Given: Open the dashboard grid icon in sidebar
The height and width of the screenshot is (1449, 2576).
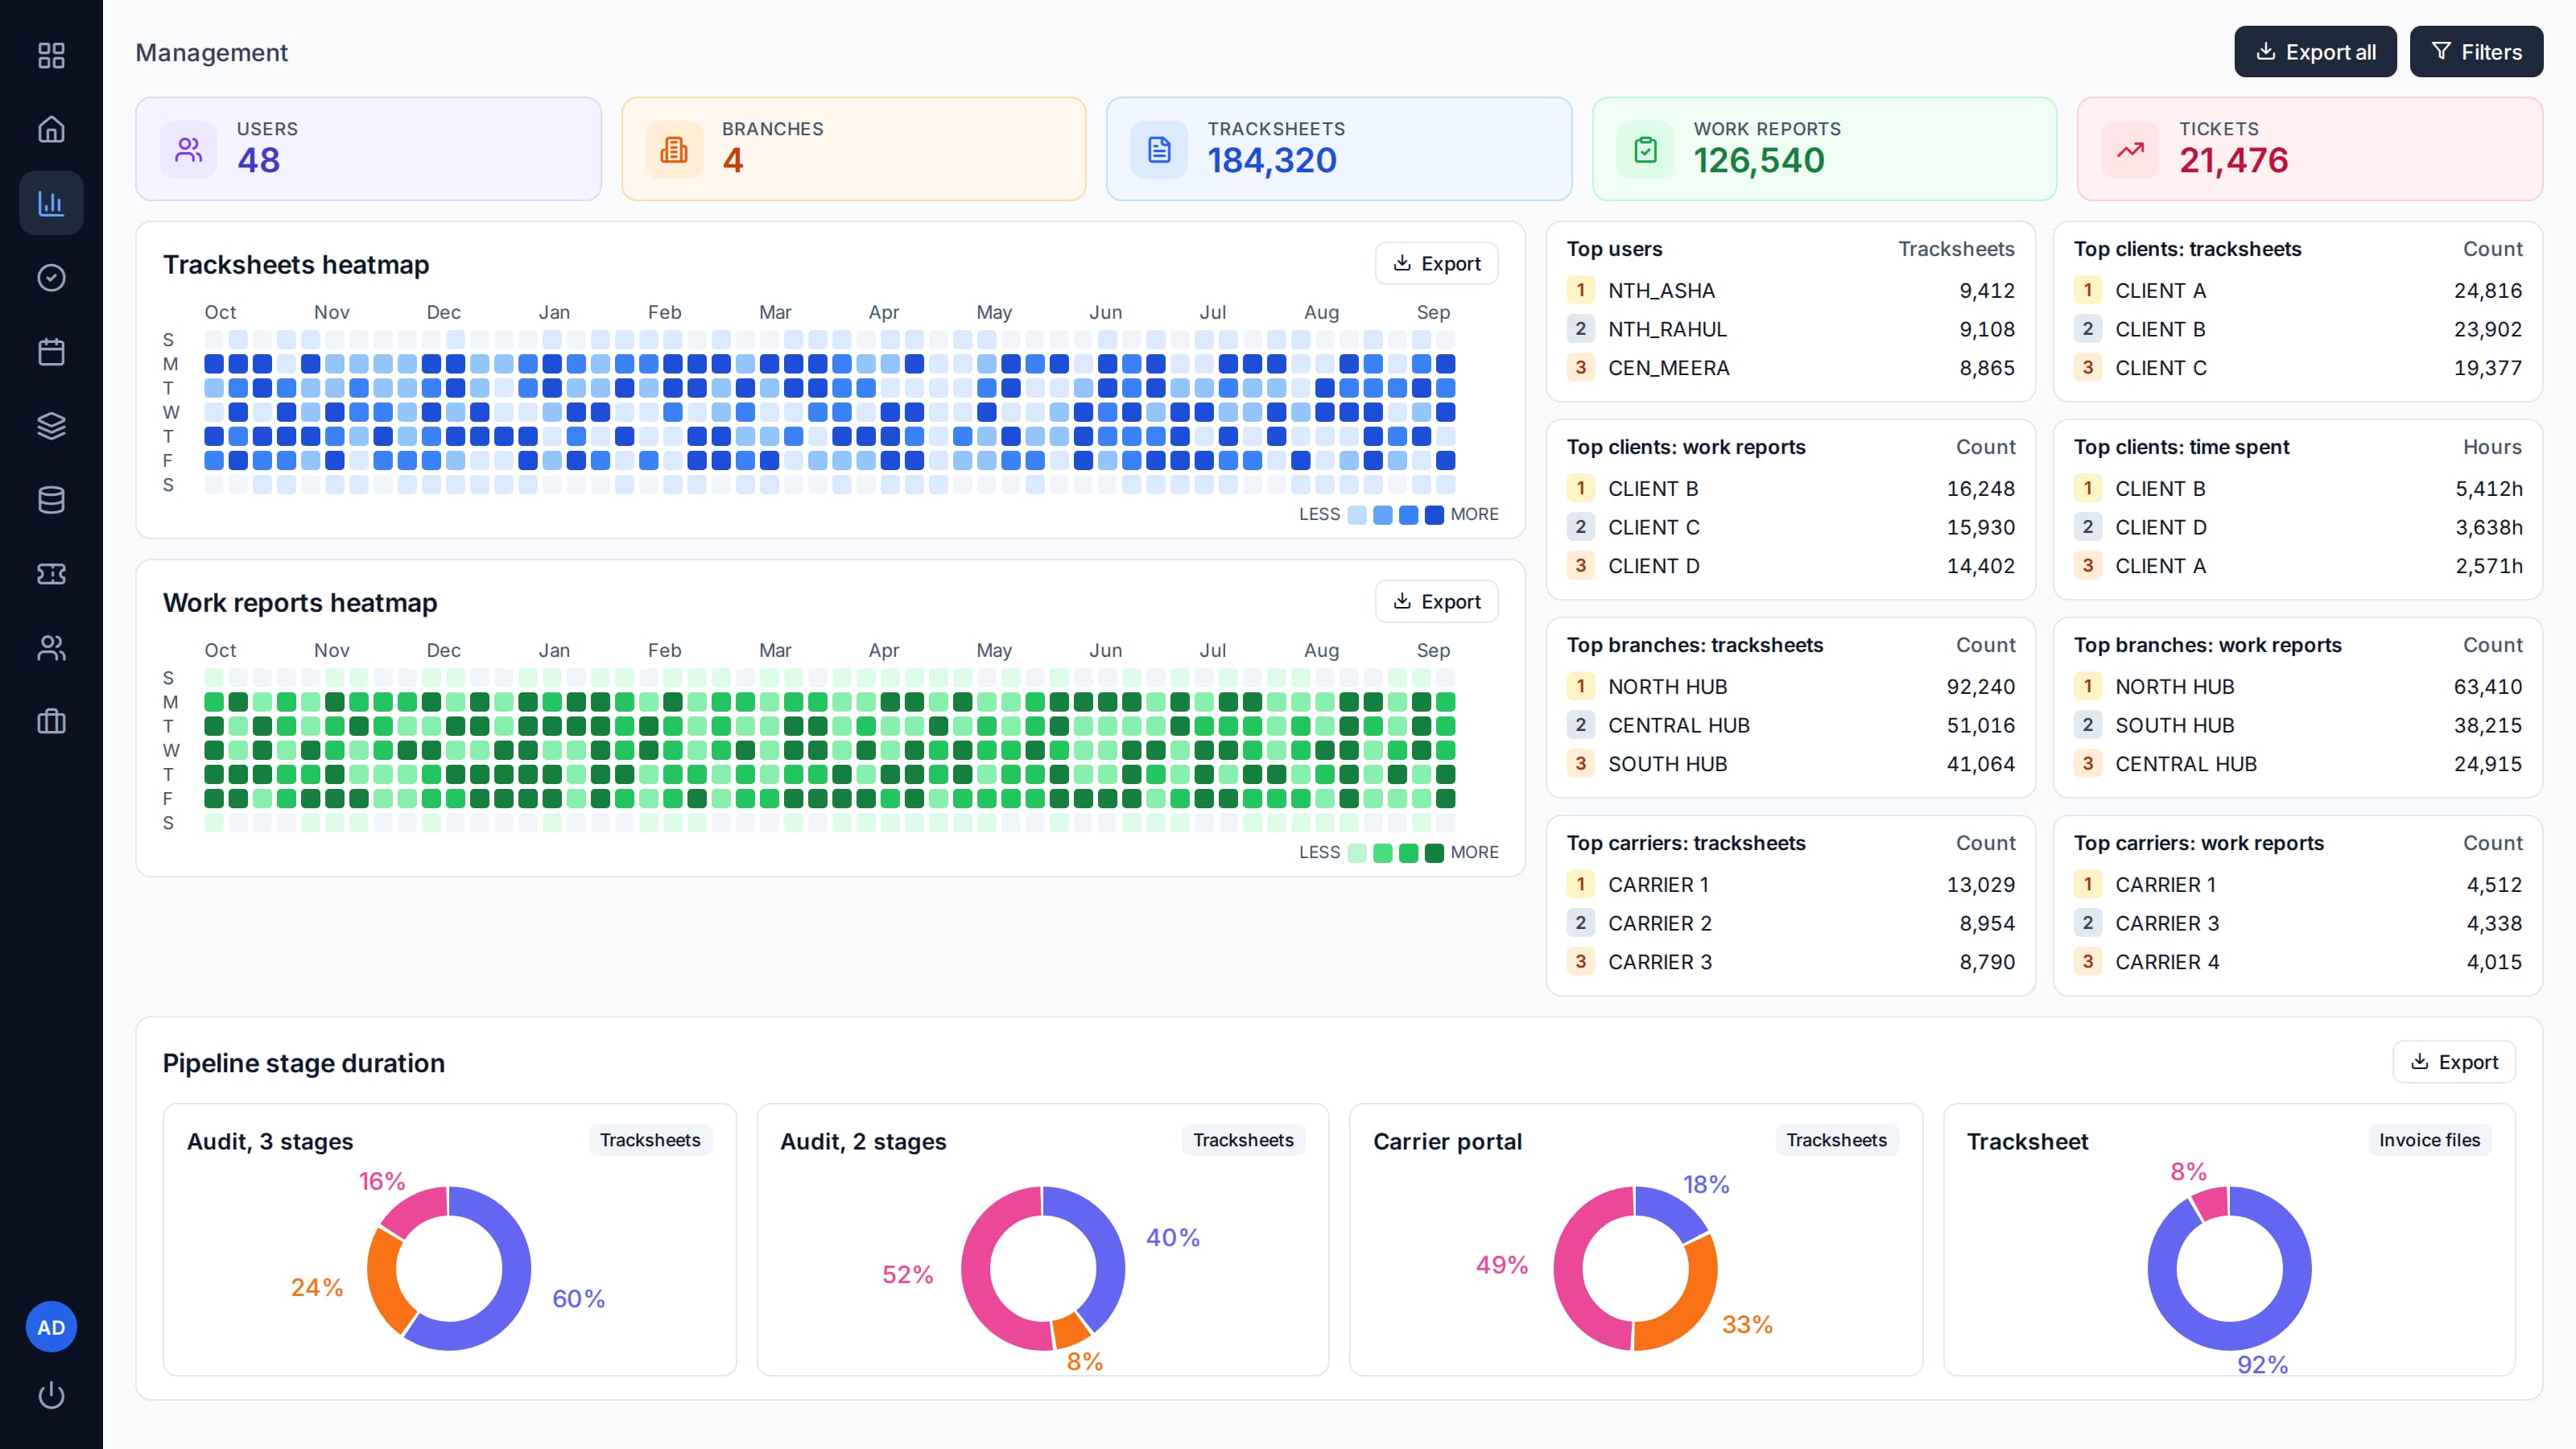Looking at the screenshot, I should (x=51, y=55).
